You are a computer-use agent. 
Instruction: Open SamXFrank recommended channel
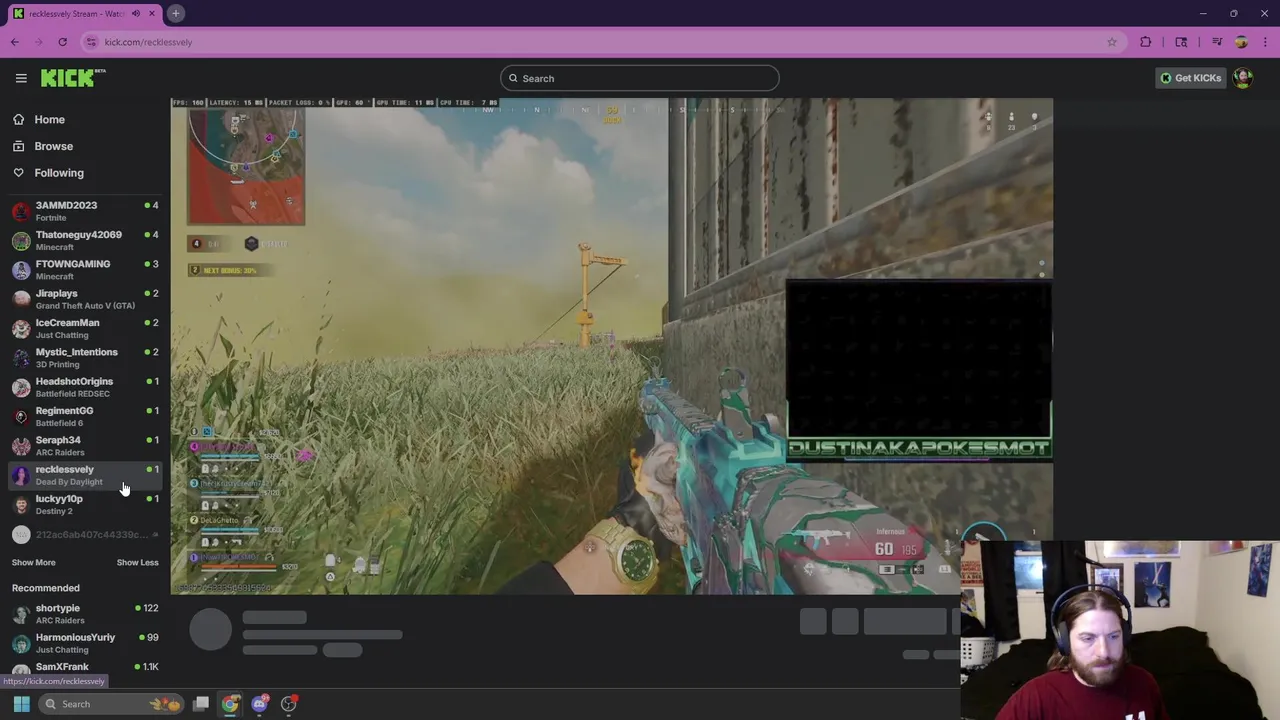pos(85,668)
